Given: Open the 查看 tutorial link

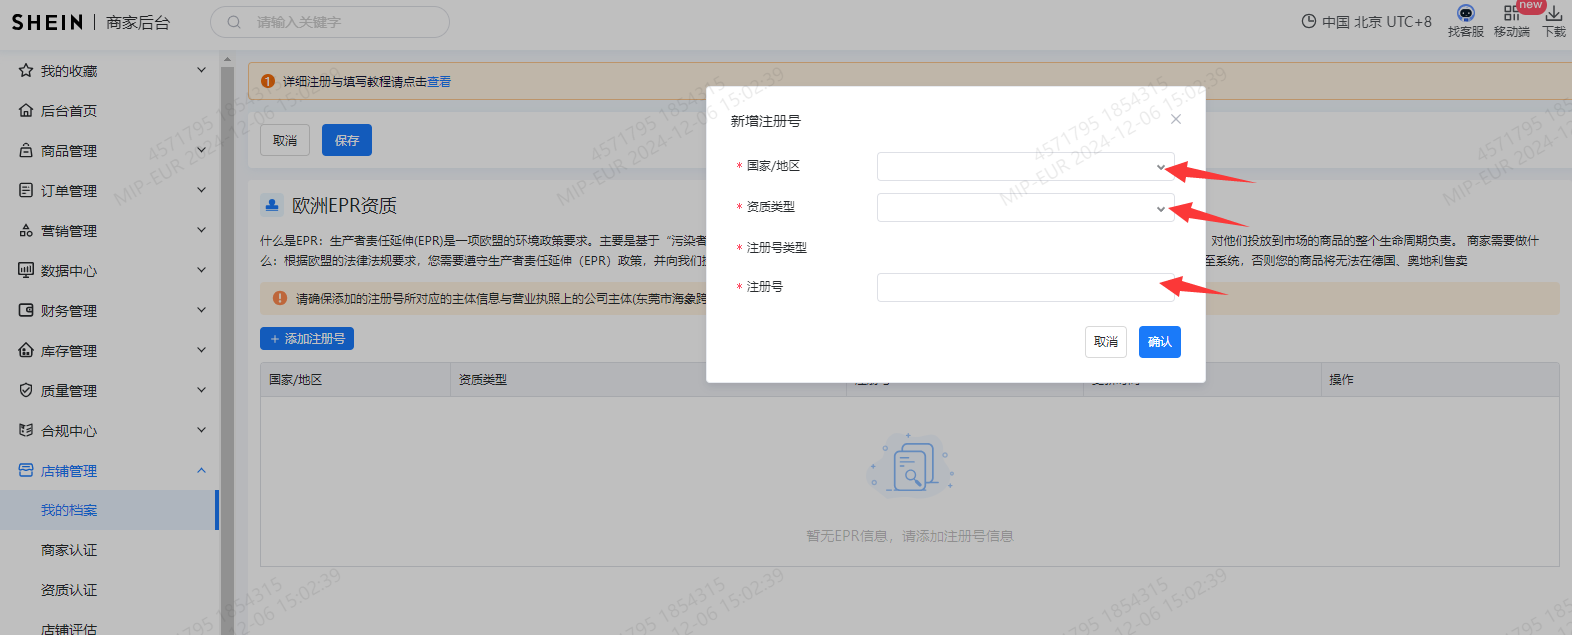Looking at the screenshot, I should tap(439, 82).
